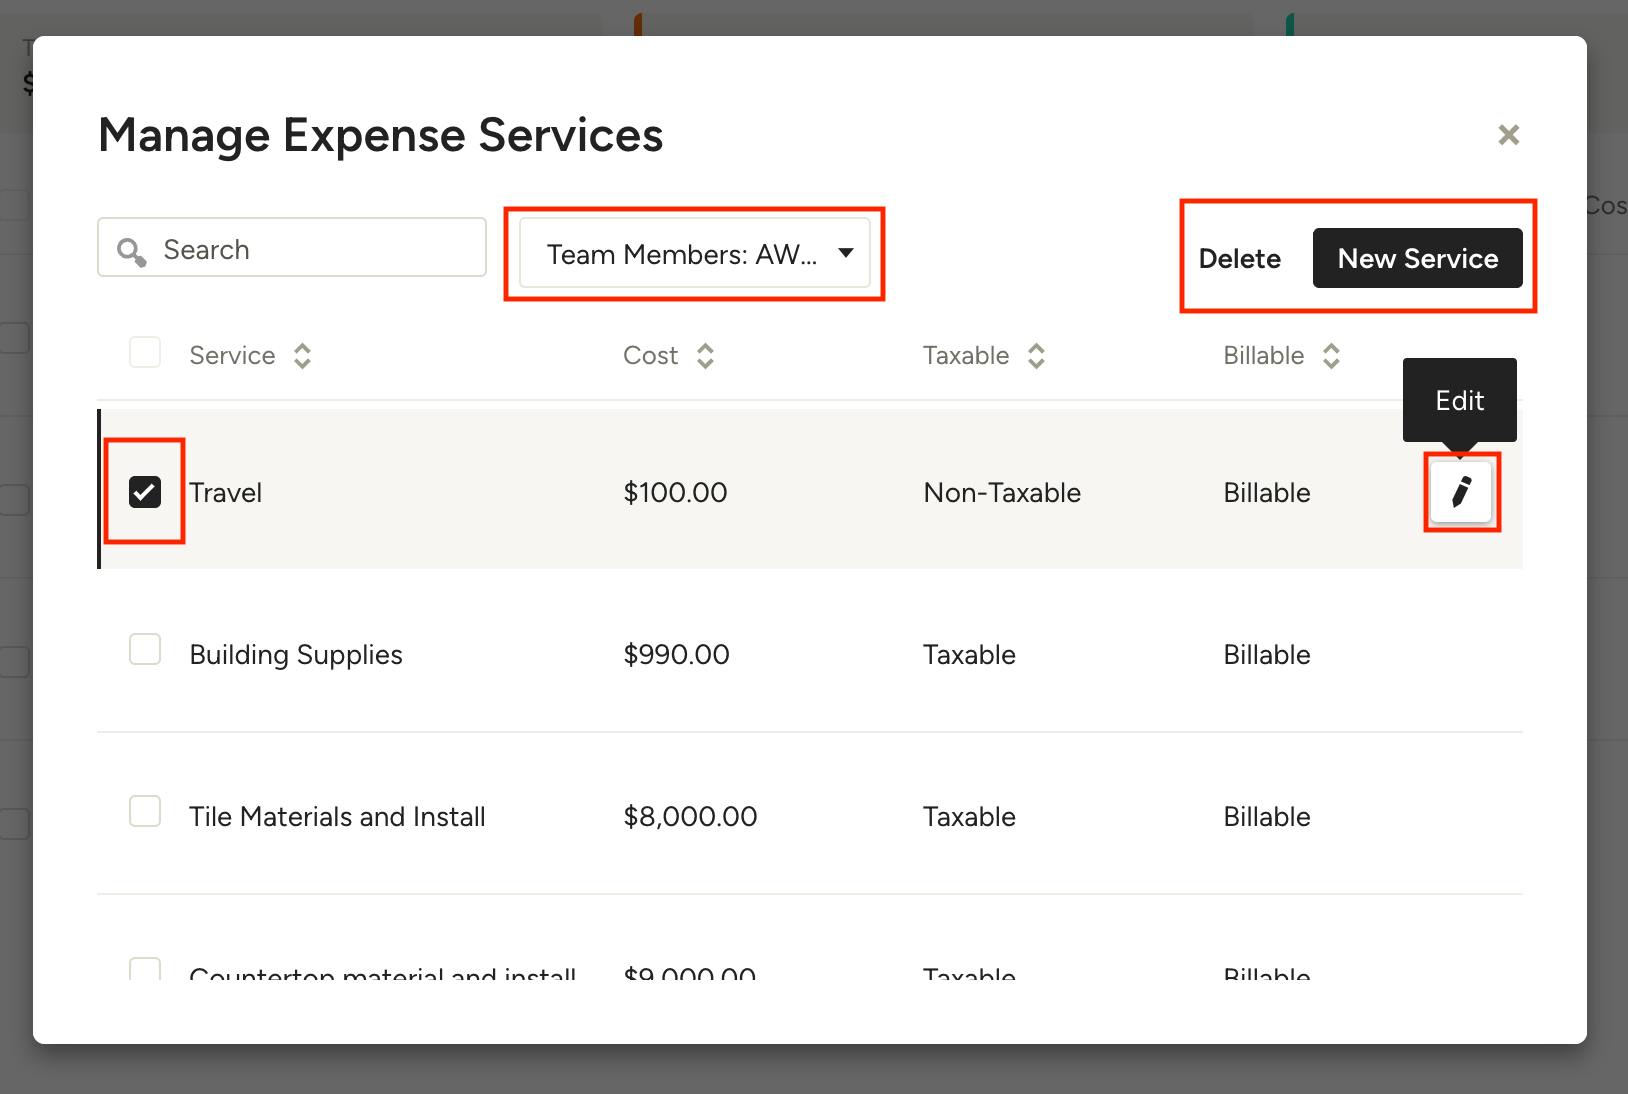Click the New Service button
Screen dimensions: 1628x1094
coord(1418,258)
